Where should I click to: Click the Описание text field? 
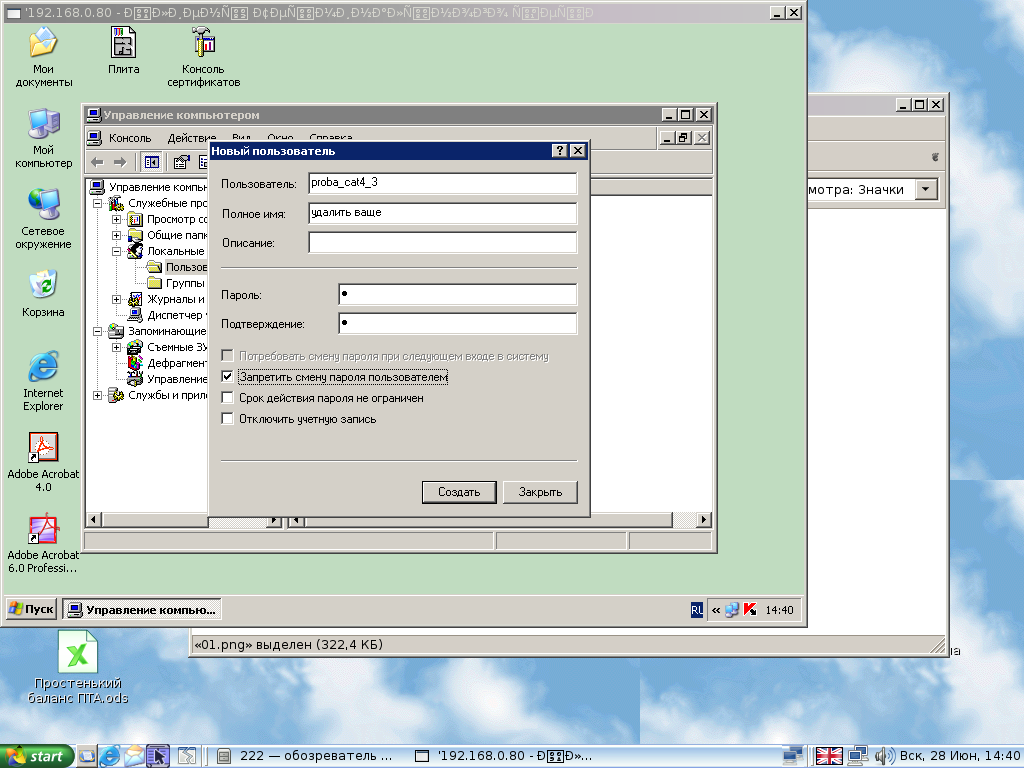(442, 243)
